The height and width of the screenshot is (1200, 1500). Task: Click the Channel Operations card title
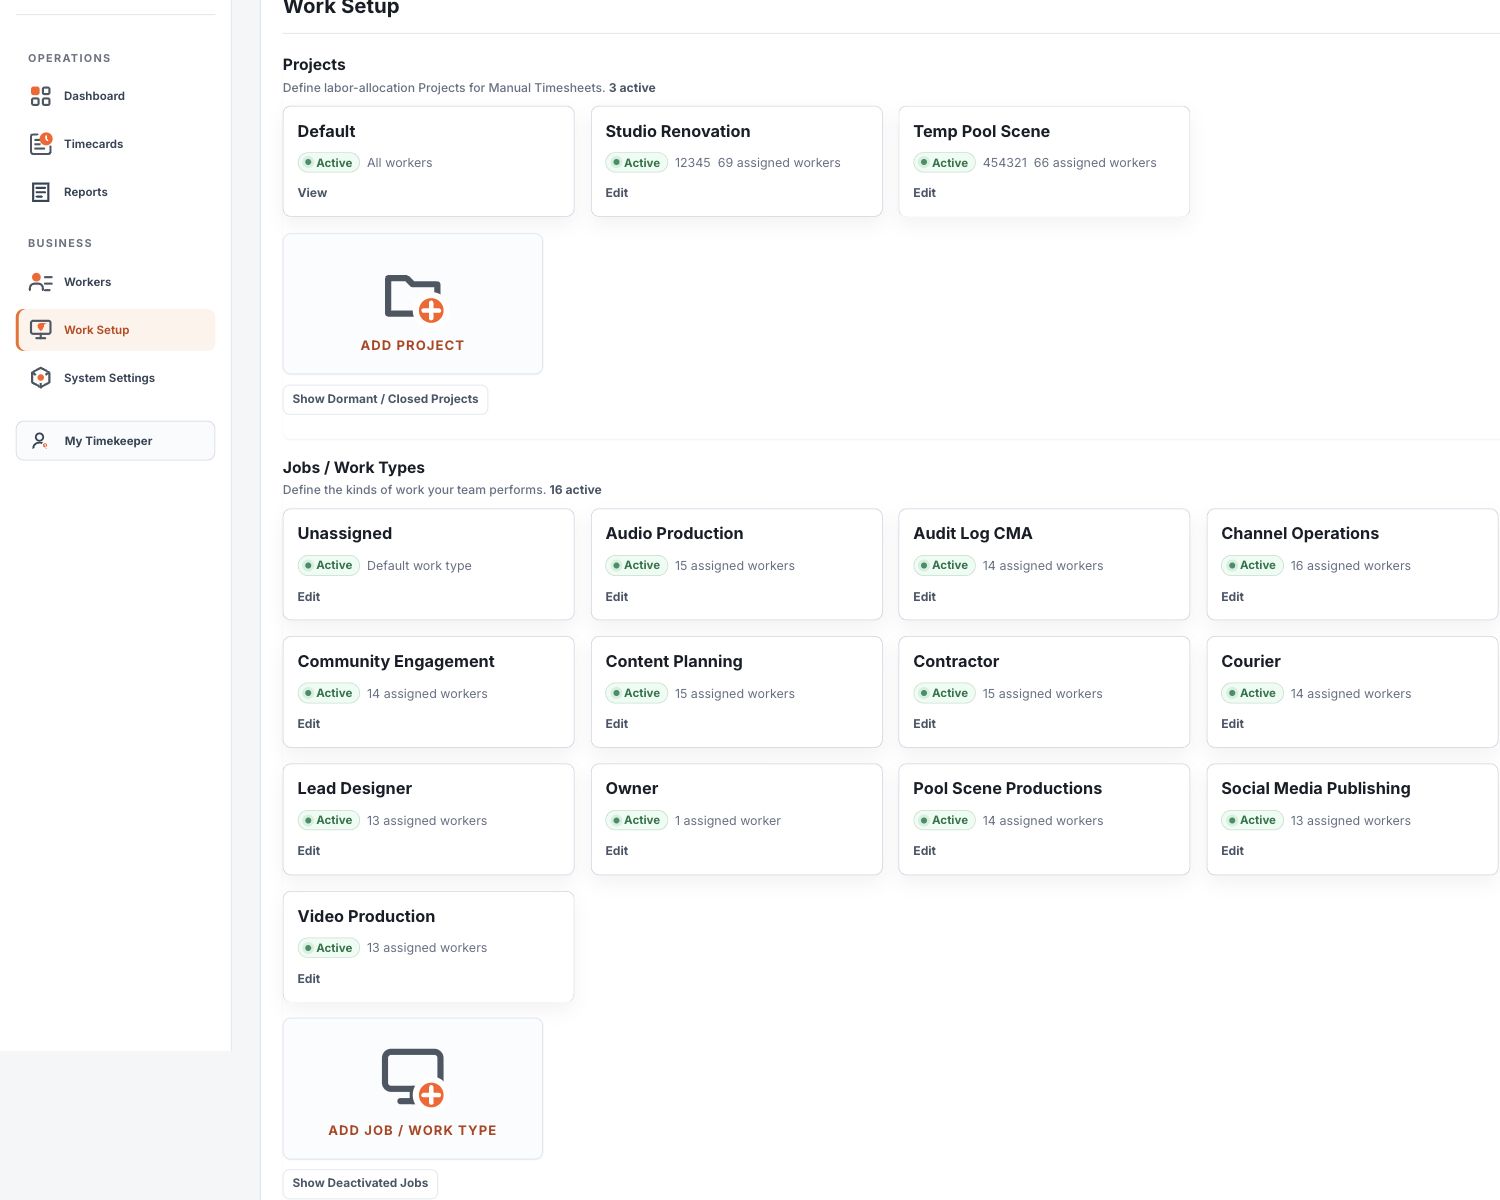(x=1300, y=533)
